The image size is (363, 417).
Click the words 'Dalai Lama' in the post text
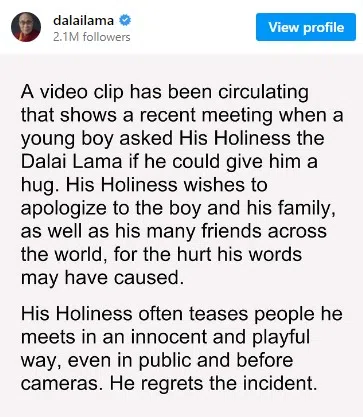[71, 162]
